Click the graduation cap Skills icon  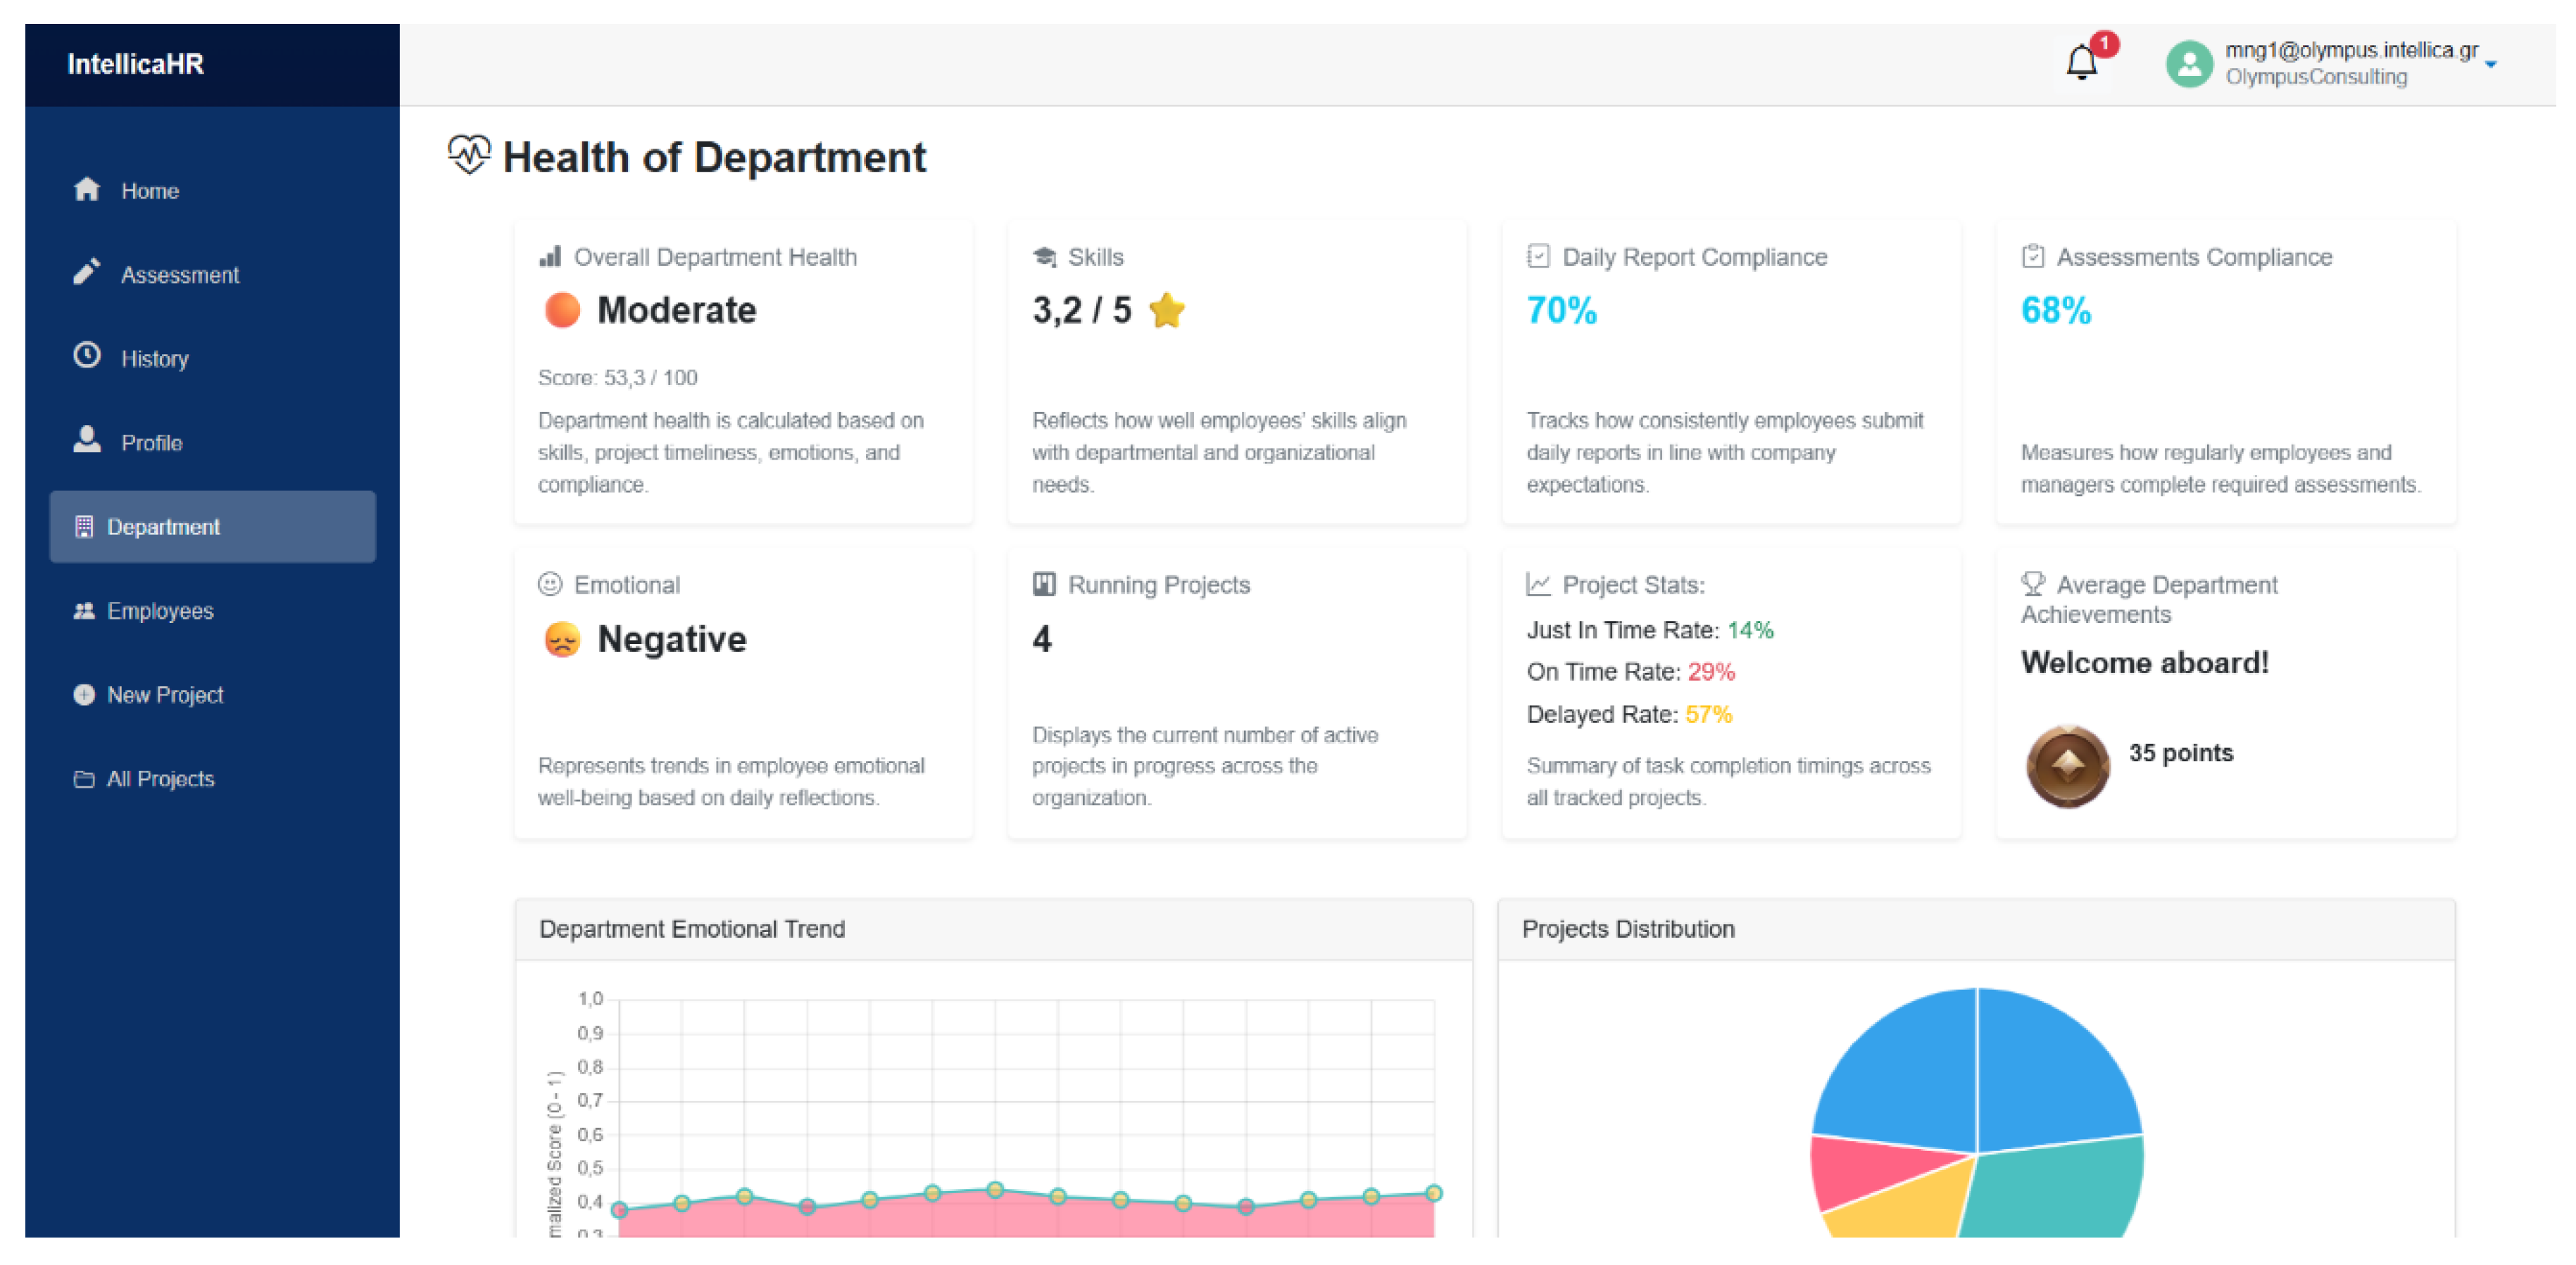pos(1044,257)
